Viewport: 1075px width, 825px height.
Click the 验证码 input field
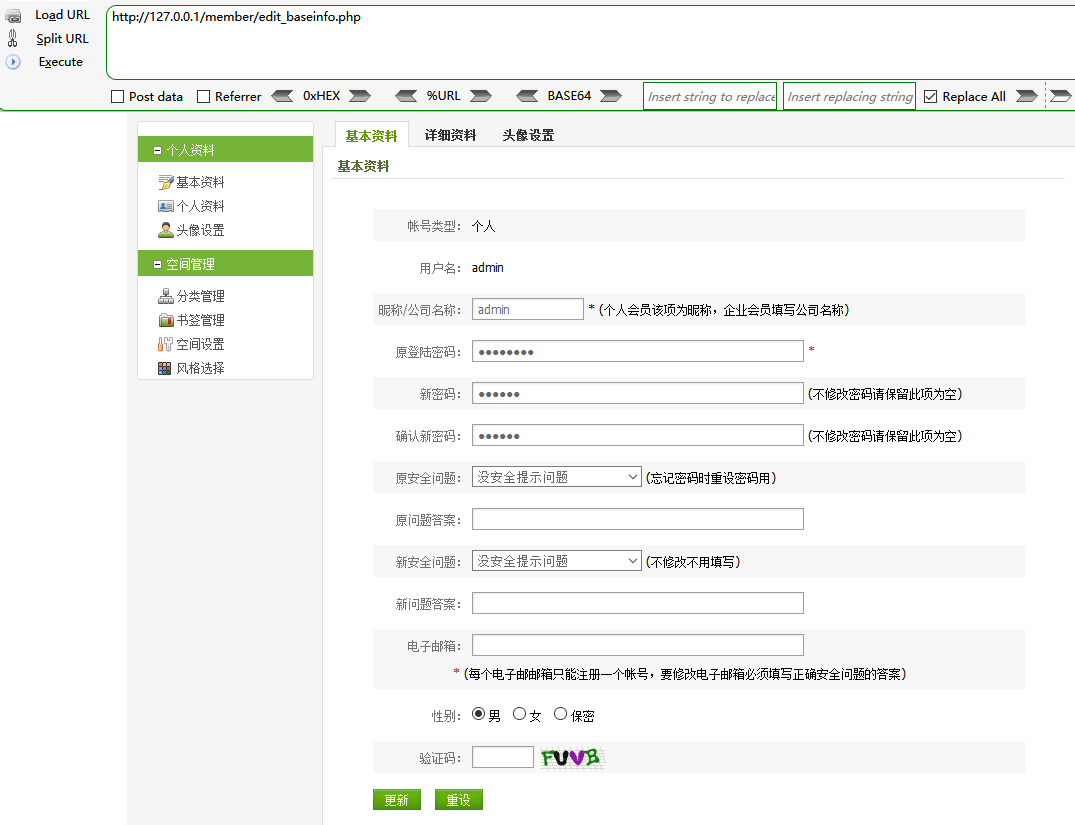point(503,757)
